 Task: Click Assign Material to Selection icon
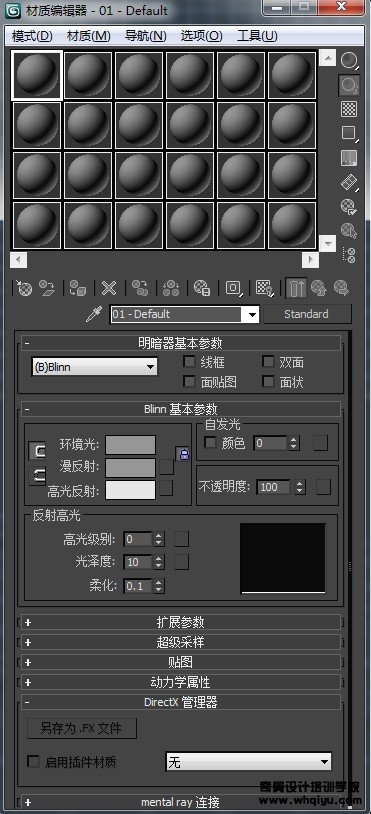point(77,288)
